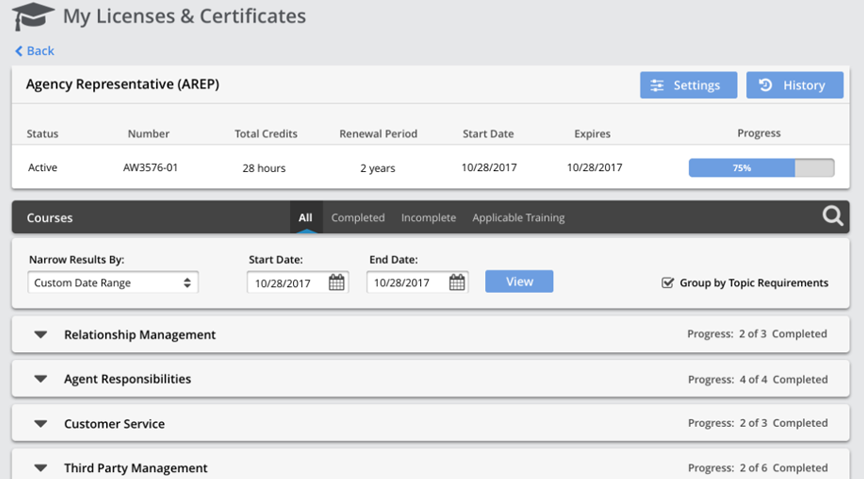The width and height of the screenshot is (864, 479).
Task: Open course search with magnifier icon
Action: tap(833, 217)
